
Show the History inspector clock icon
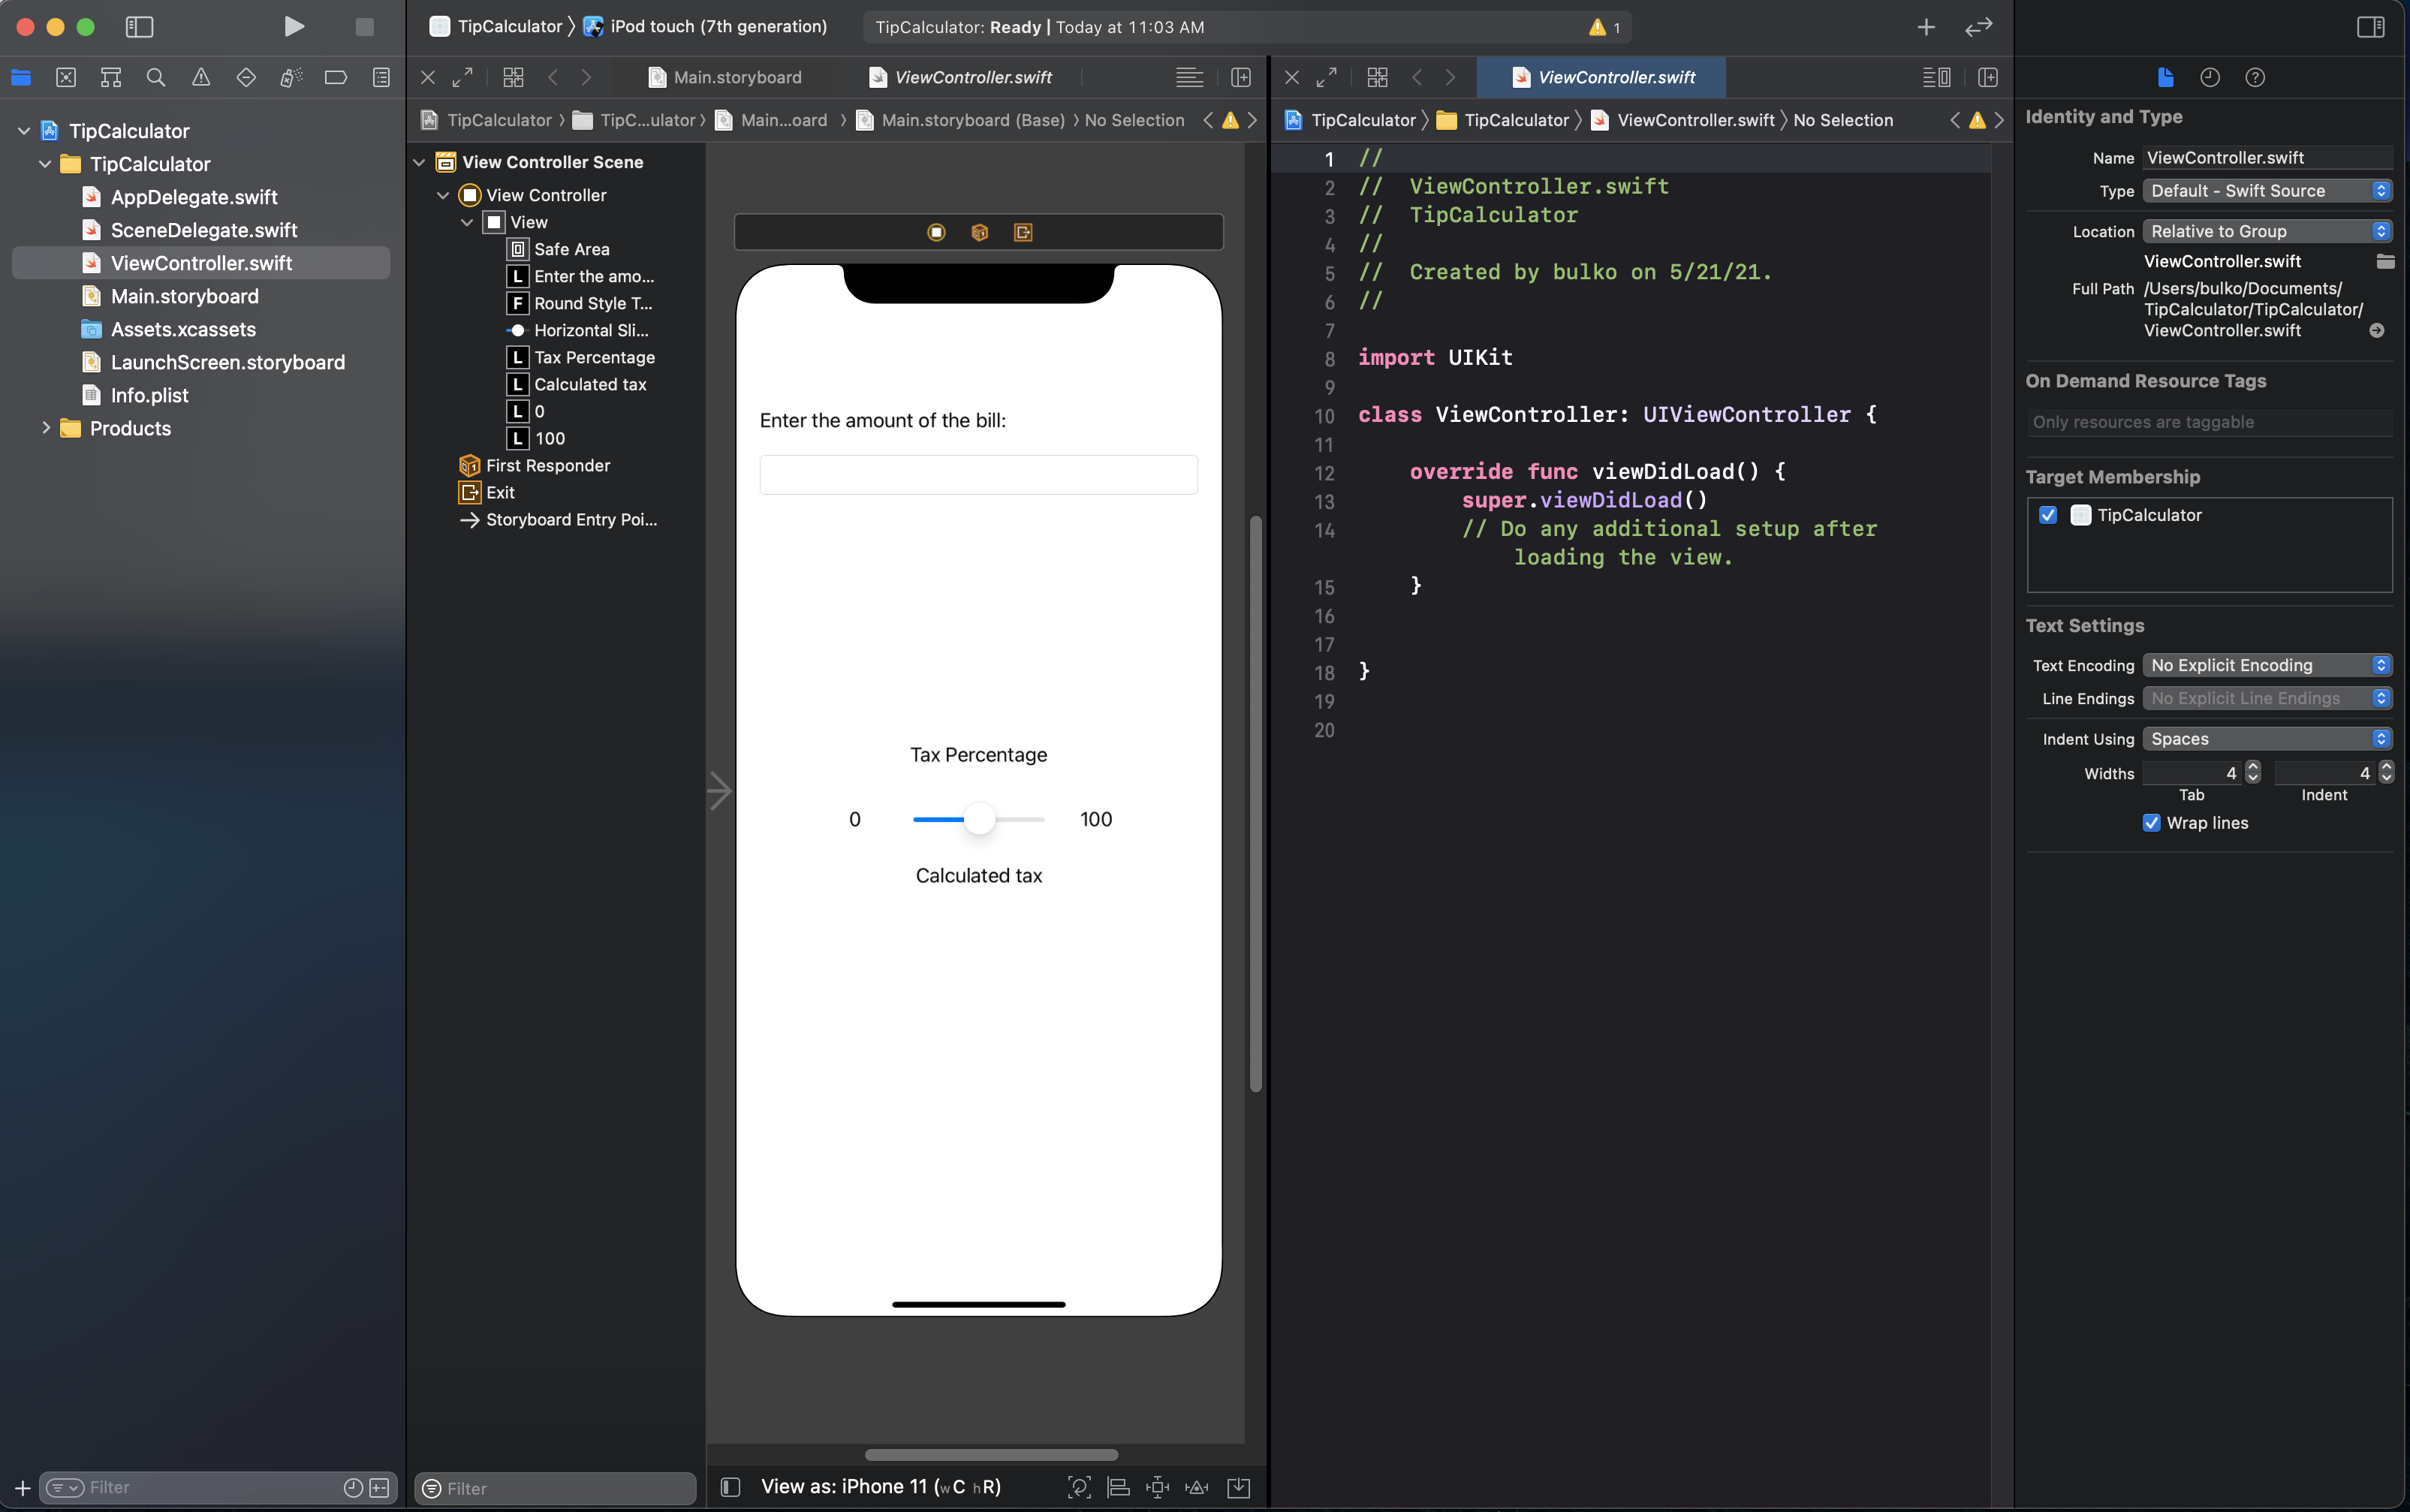pyautogui.click(x=2210, y=77)
